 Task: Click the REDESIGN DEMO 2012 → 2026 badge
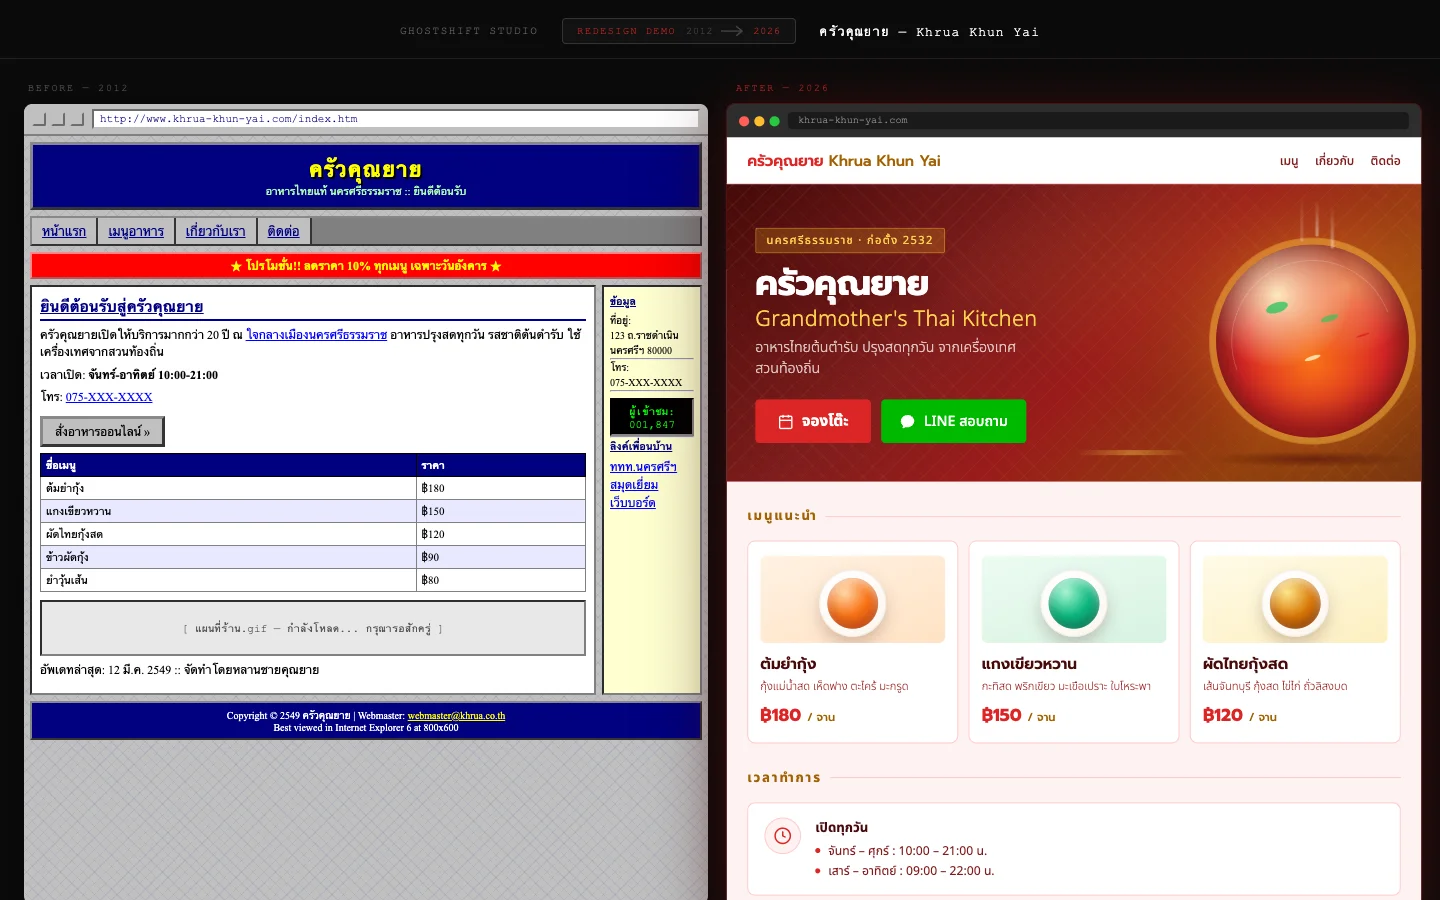679,31
